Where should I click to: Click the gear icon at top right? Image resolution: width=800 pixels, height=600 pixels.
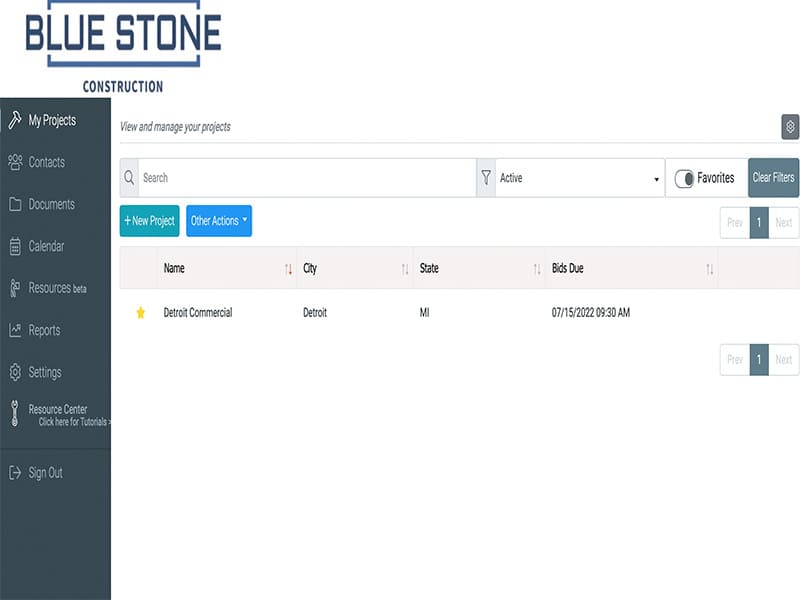tap(789, 127)
